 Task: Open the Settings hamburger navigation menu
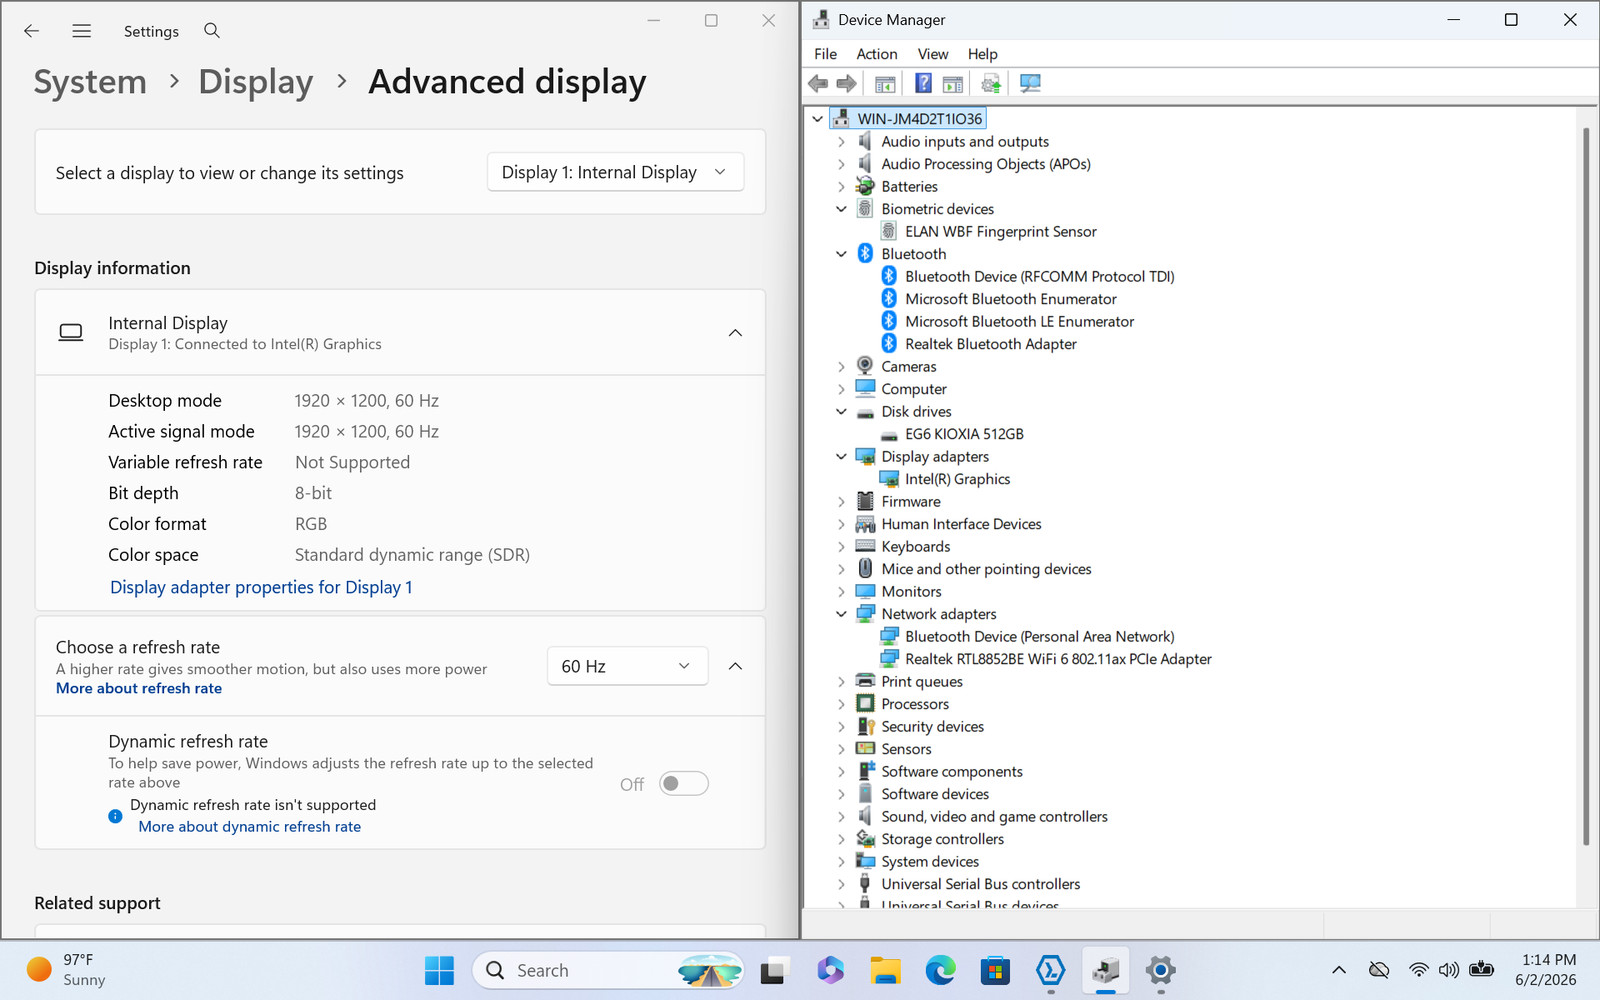82,31
